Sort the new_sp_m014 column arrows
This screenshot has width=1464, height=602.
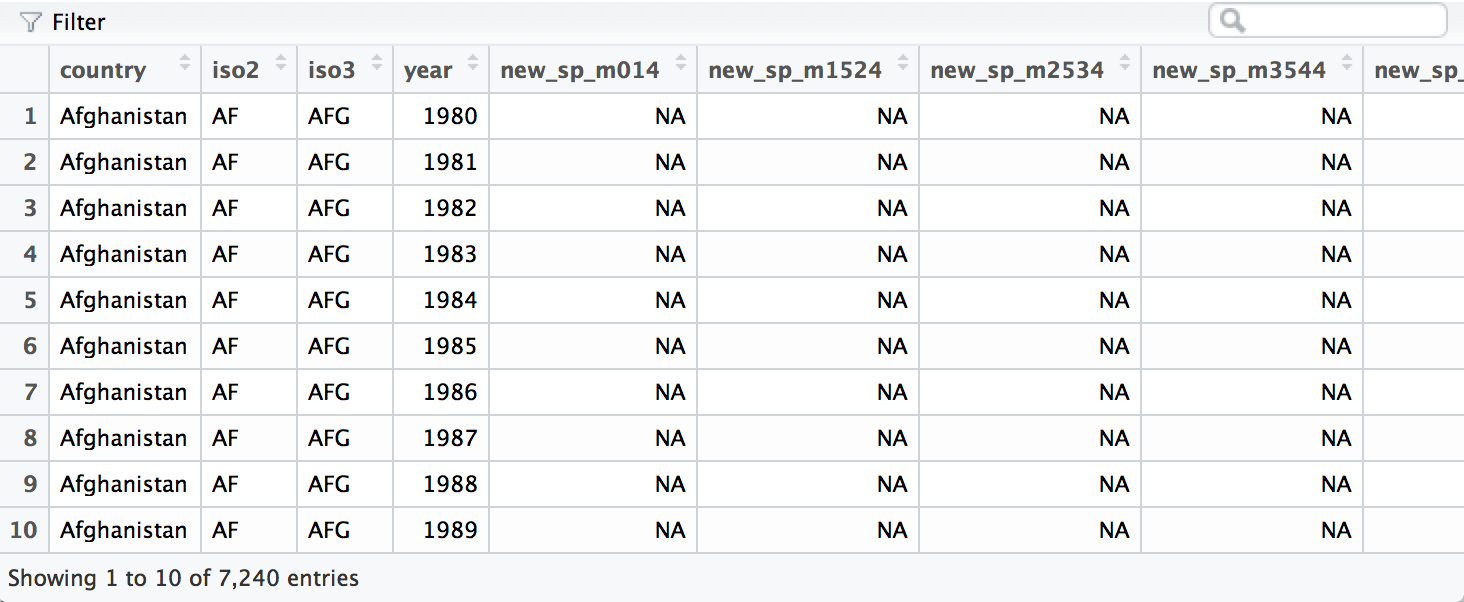point(681,64)
